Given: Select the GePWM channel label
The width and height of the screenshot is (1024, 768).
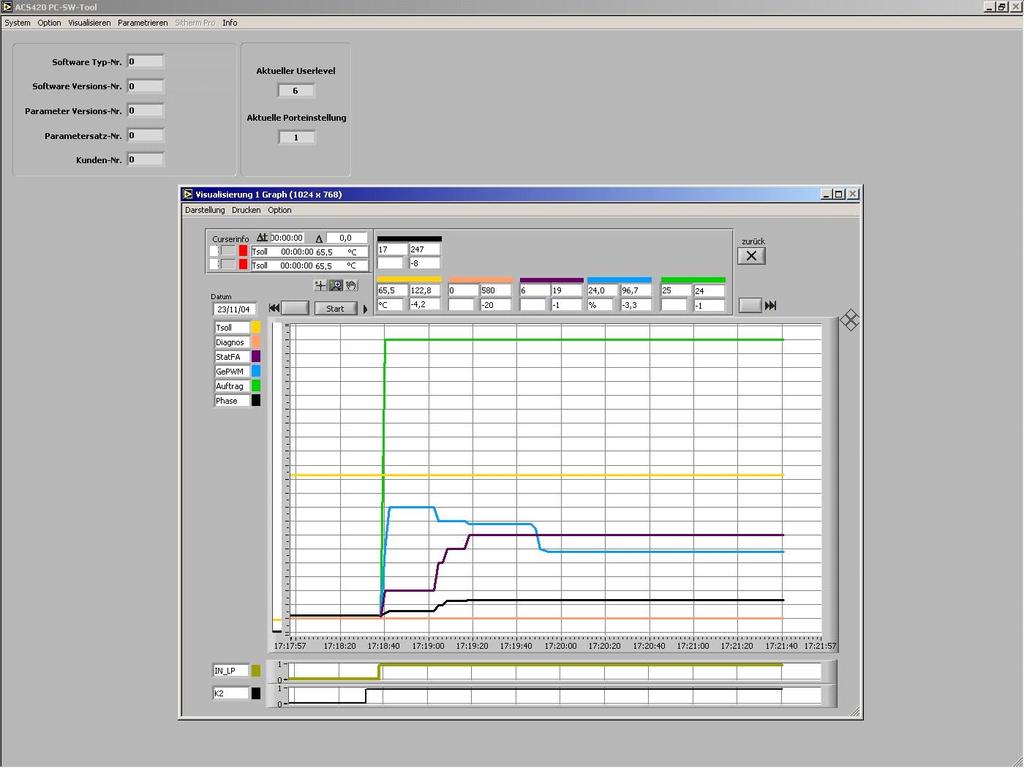Looking at the screenshot, I should tap(232, 371).
